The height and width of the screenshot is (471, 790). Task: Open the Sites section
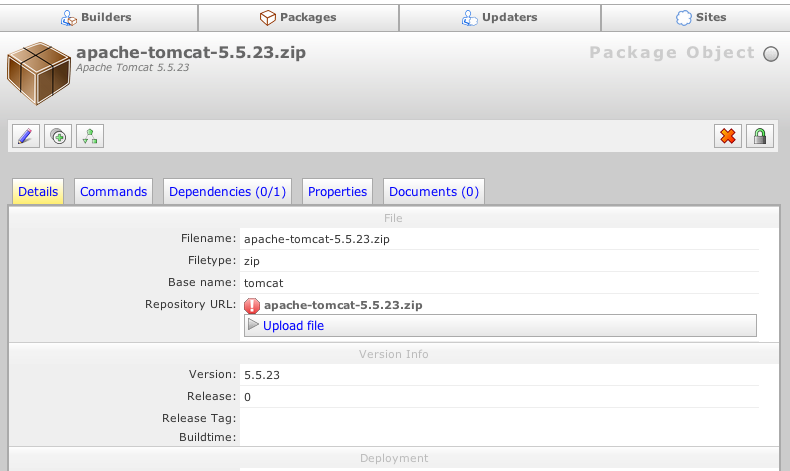696,18
